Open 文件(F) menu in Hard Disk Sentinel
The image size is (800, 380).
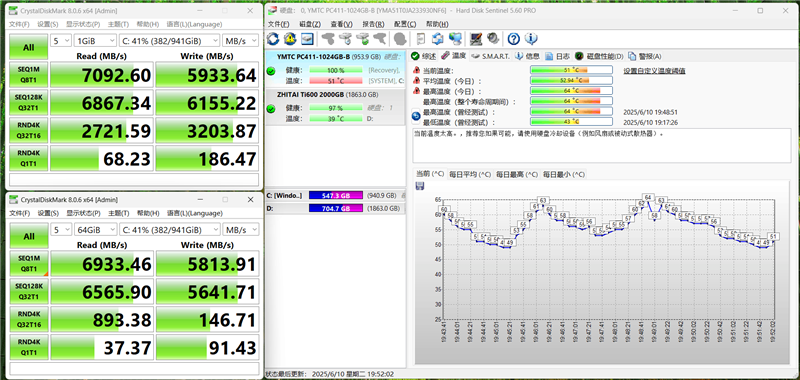click(x=279, y=24)
